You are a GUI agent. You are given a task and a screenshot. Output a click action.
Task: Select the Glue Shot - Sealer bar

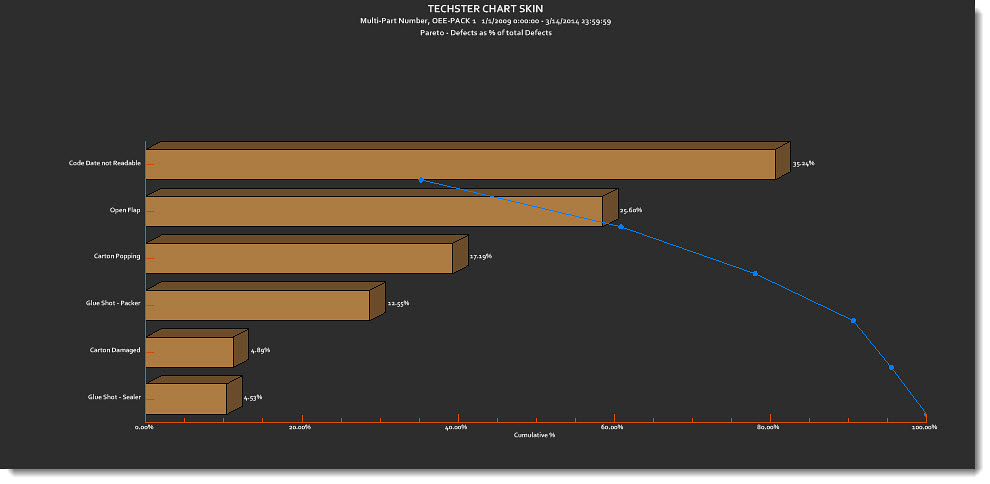[186, 399]
